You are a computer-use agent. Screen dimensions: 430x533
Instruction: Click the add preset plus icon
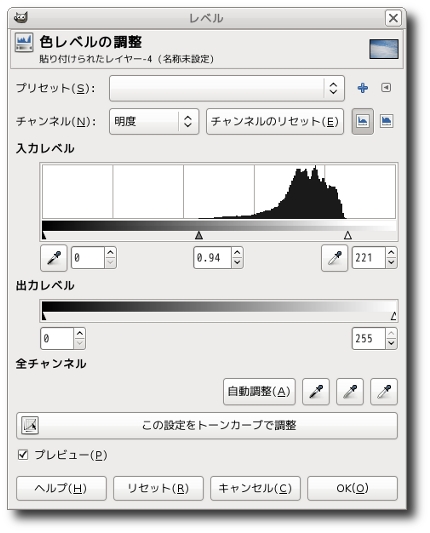pyautogui.click(x=363, y=88)
